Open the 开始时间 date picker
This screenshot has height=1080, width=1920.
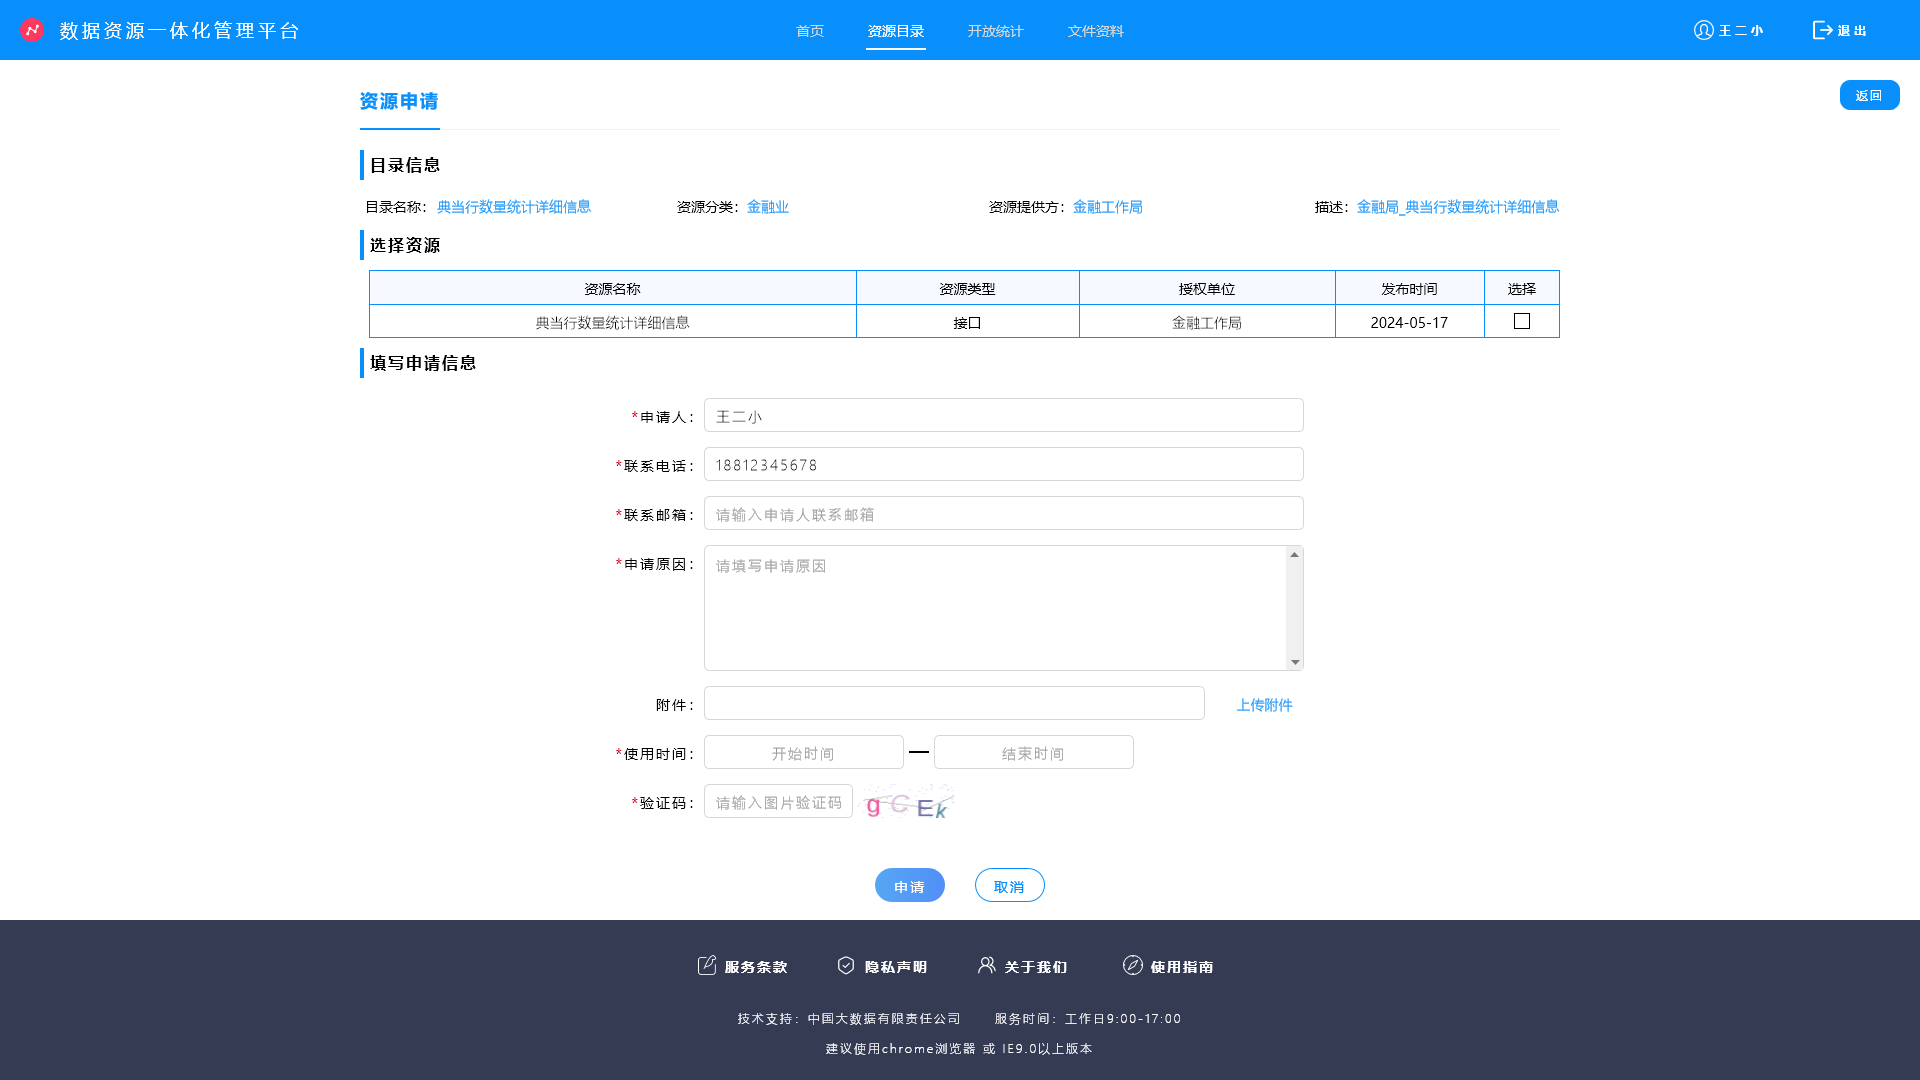coord(803,753)
